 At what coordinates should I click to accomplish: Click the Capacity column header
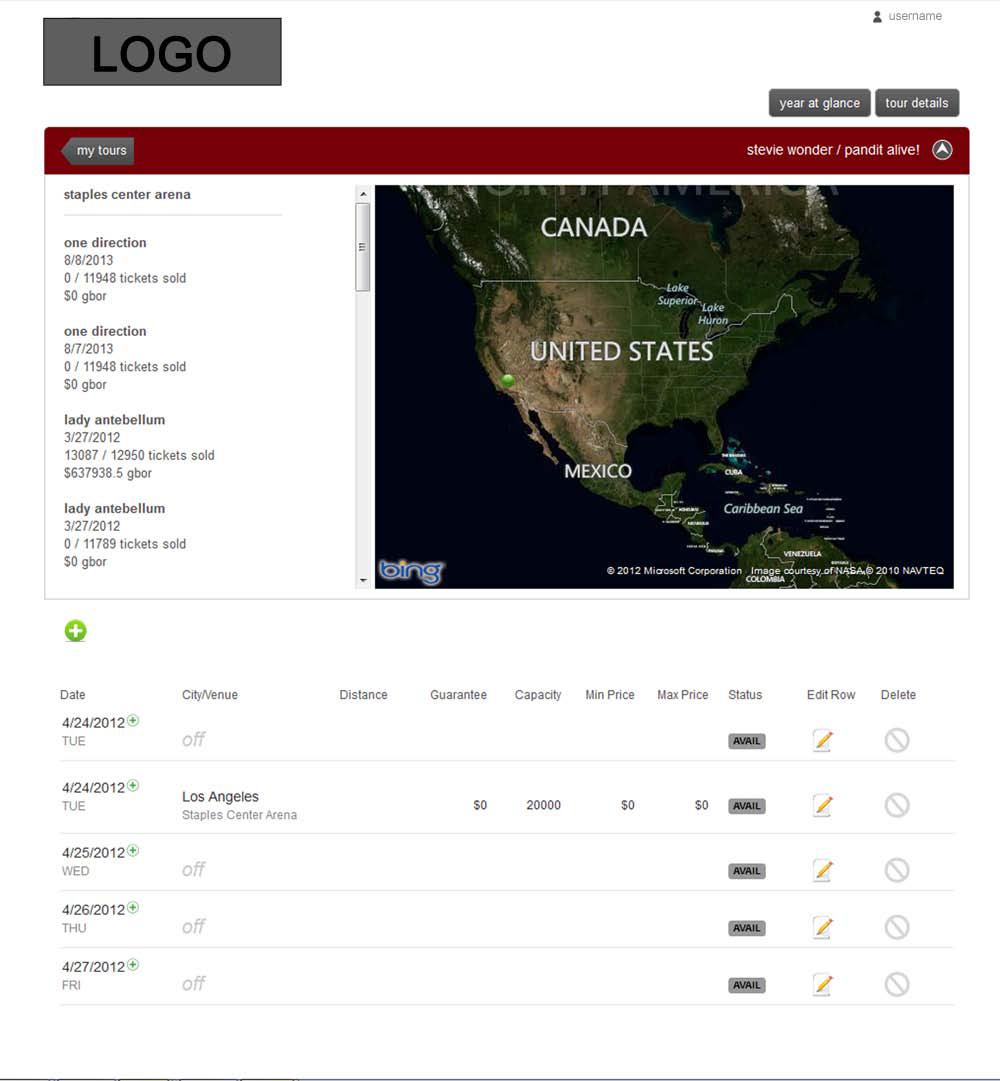538,695
